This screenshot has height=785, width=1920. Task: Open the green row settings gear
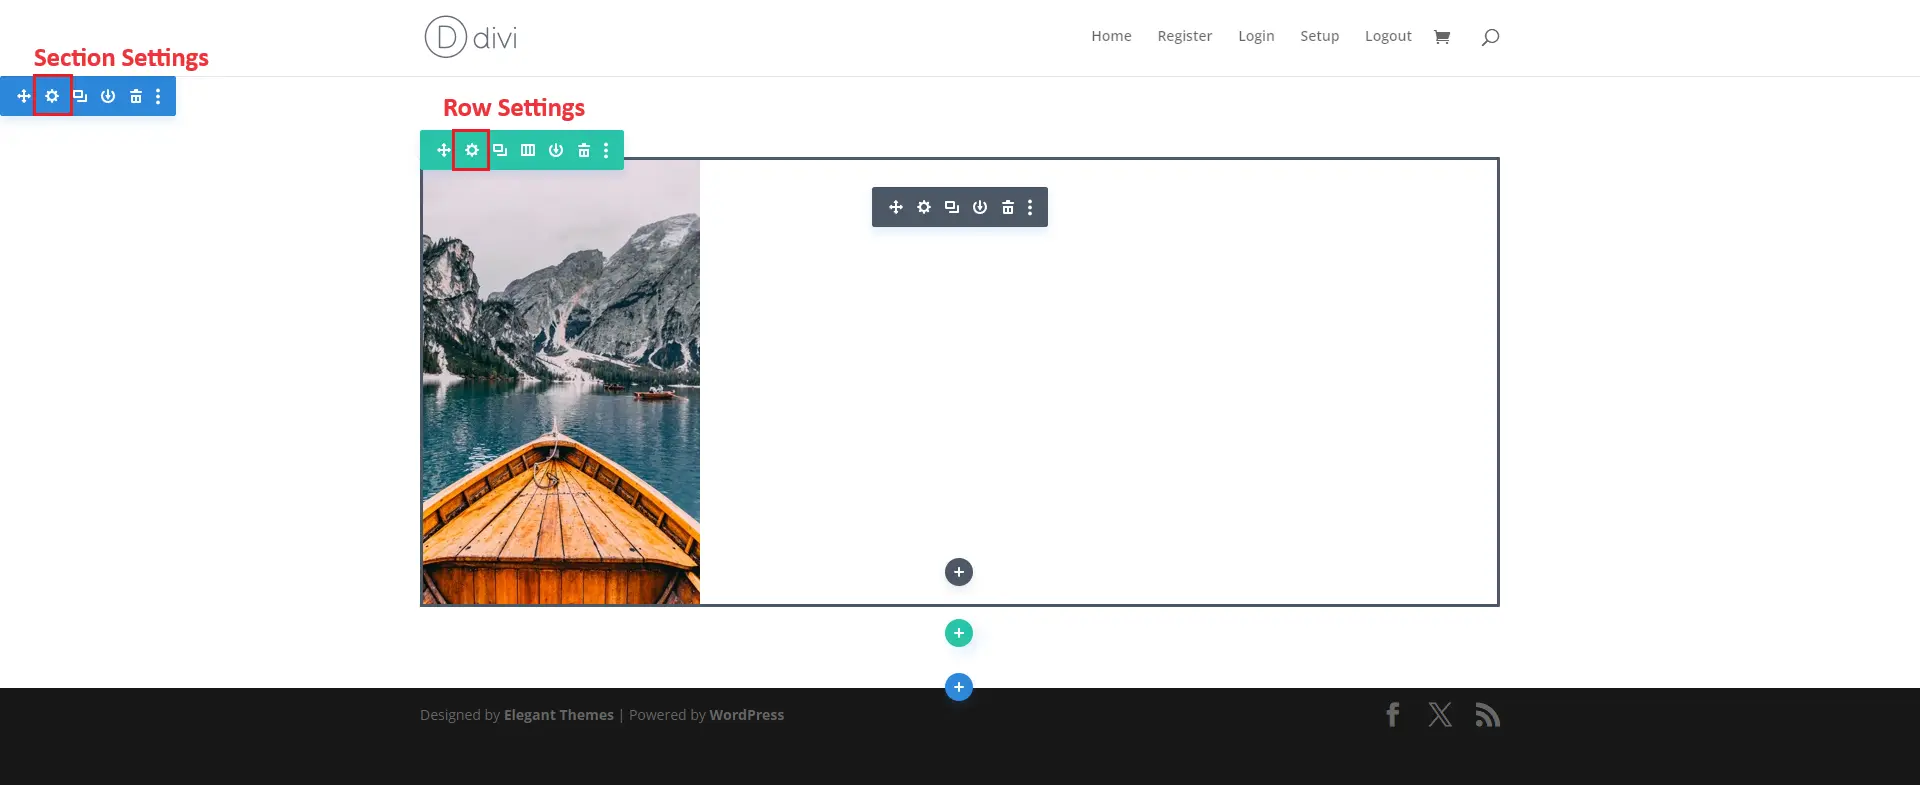[x=472, y=150]
